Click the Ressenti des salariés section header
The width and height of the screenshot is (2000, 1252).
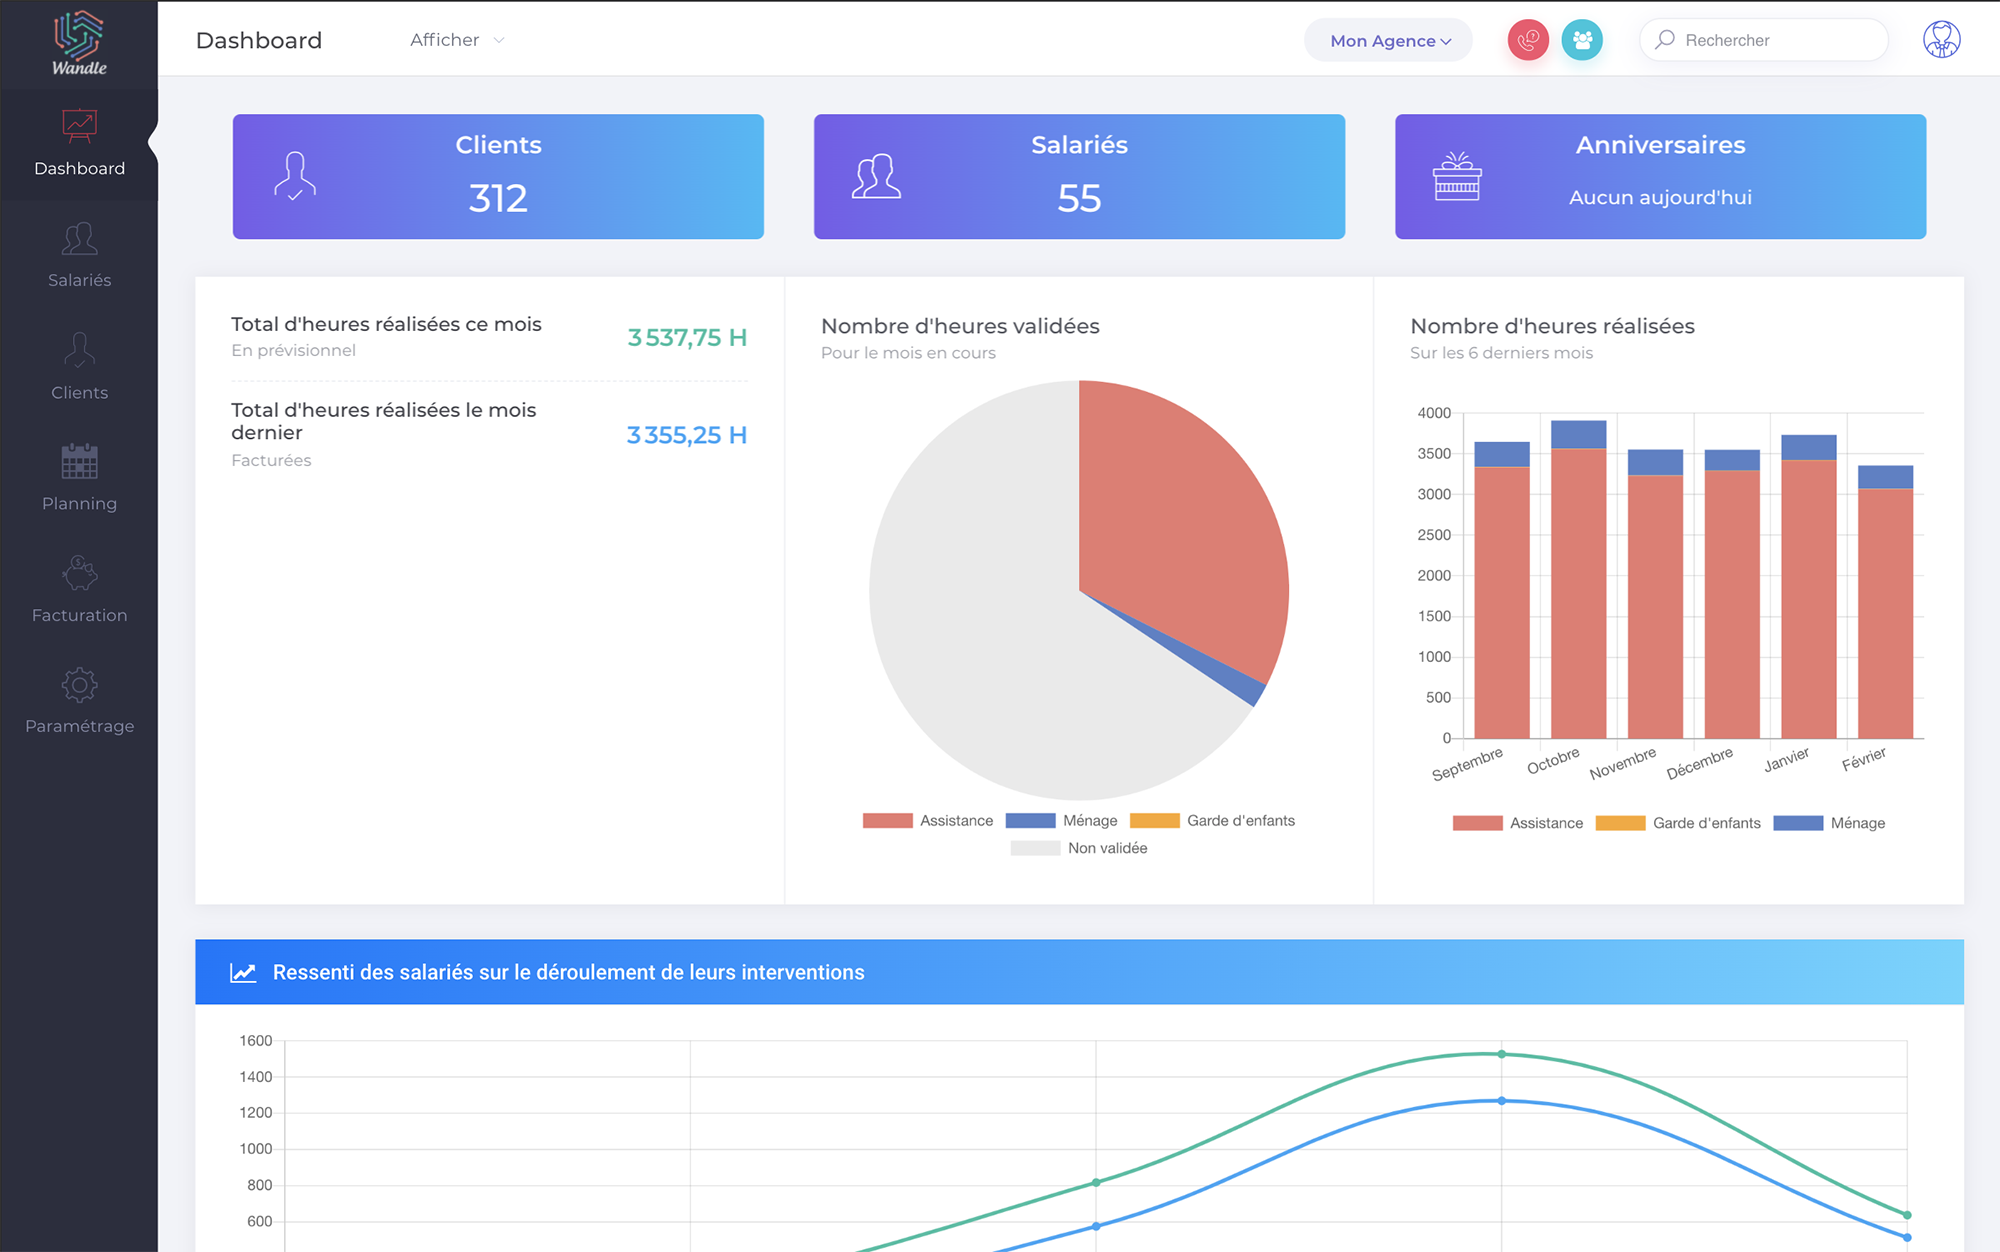[x=1079, y=972]
